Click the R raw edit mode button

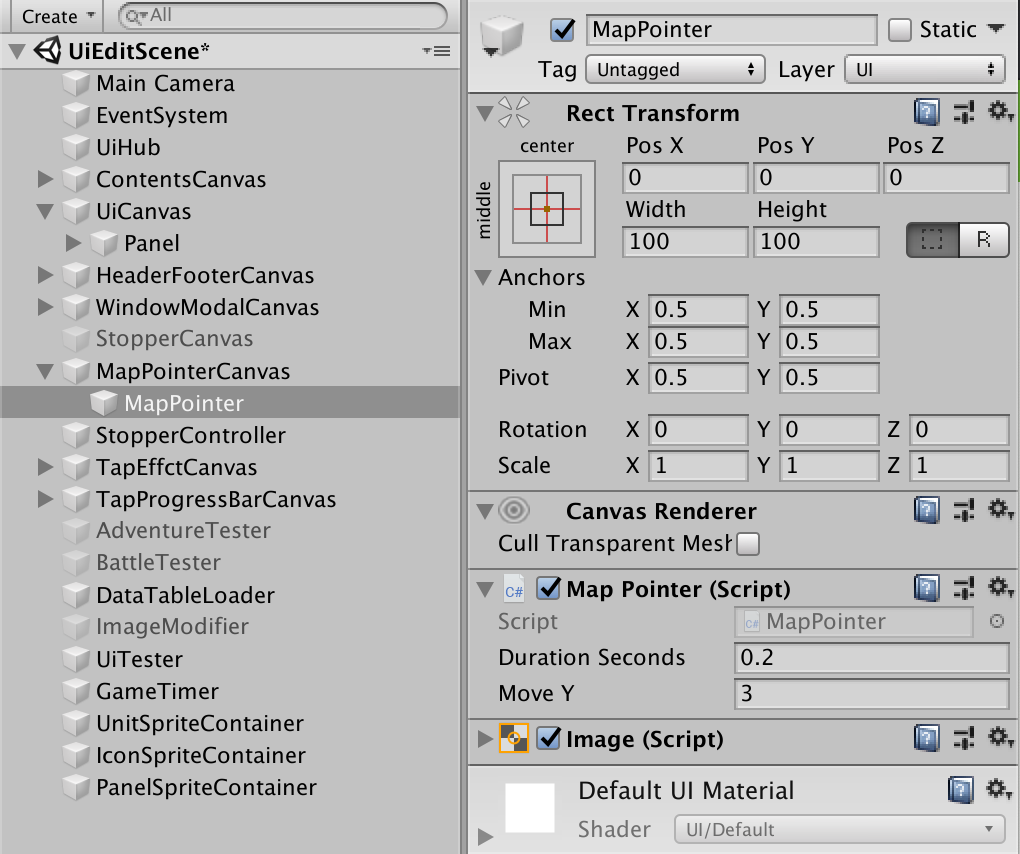click(x=985, y=240)
